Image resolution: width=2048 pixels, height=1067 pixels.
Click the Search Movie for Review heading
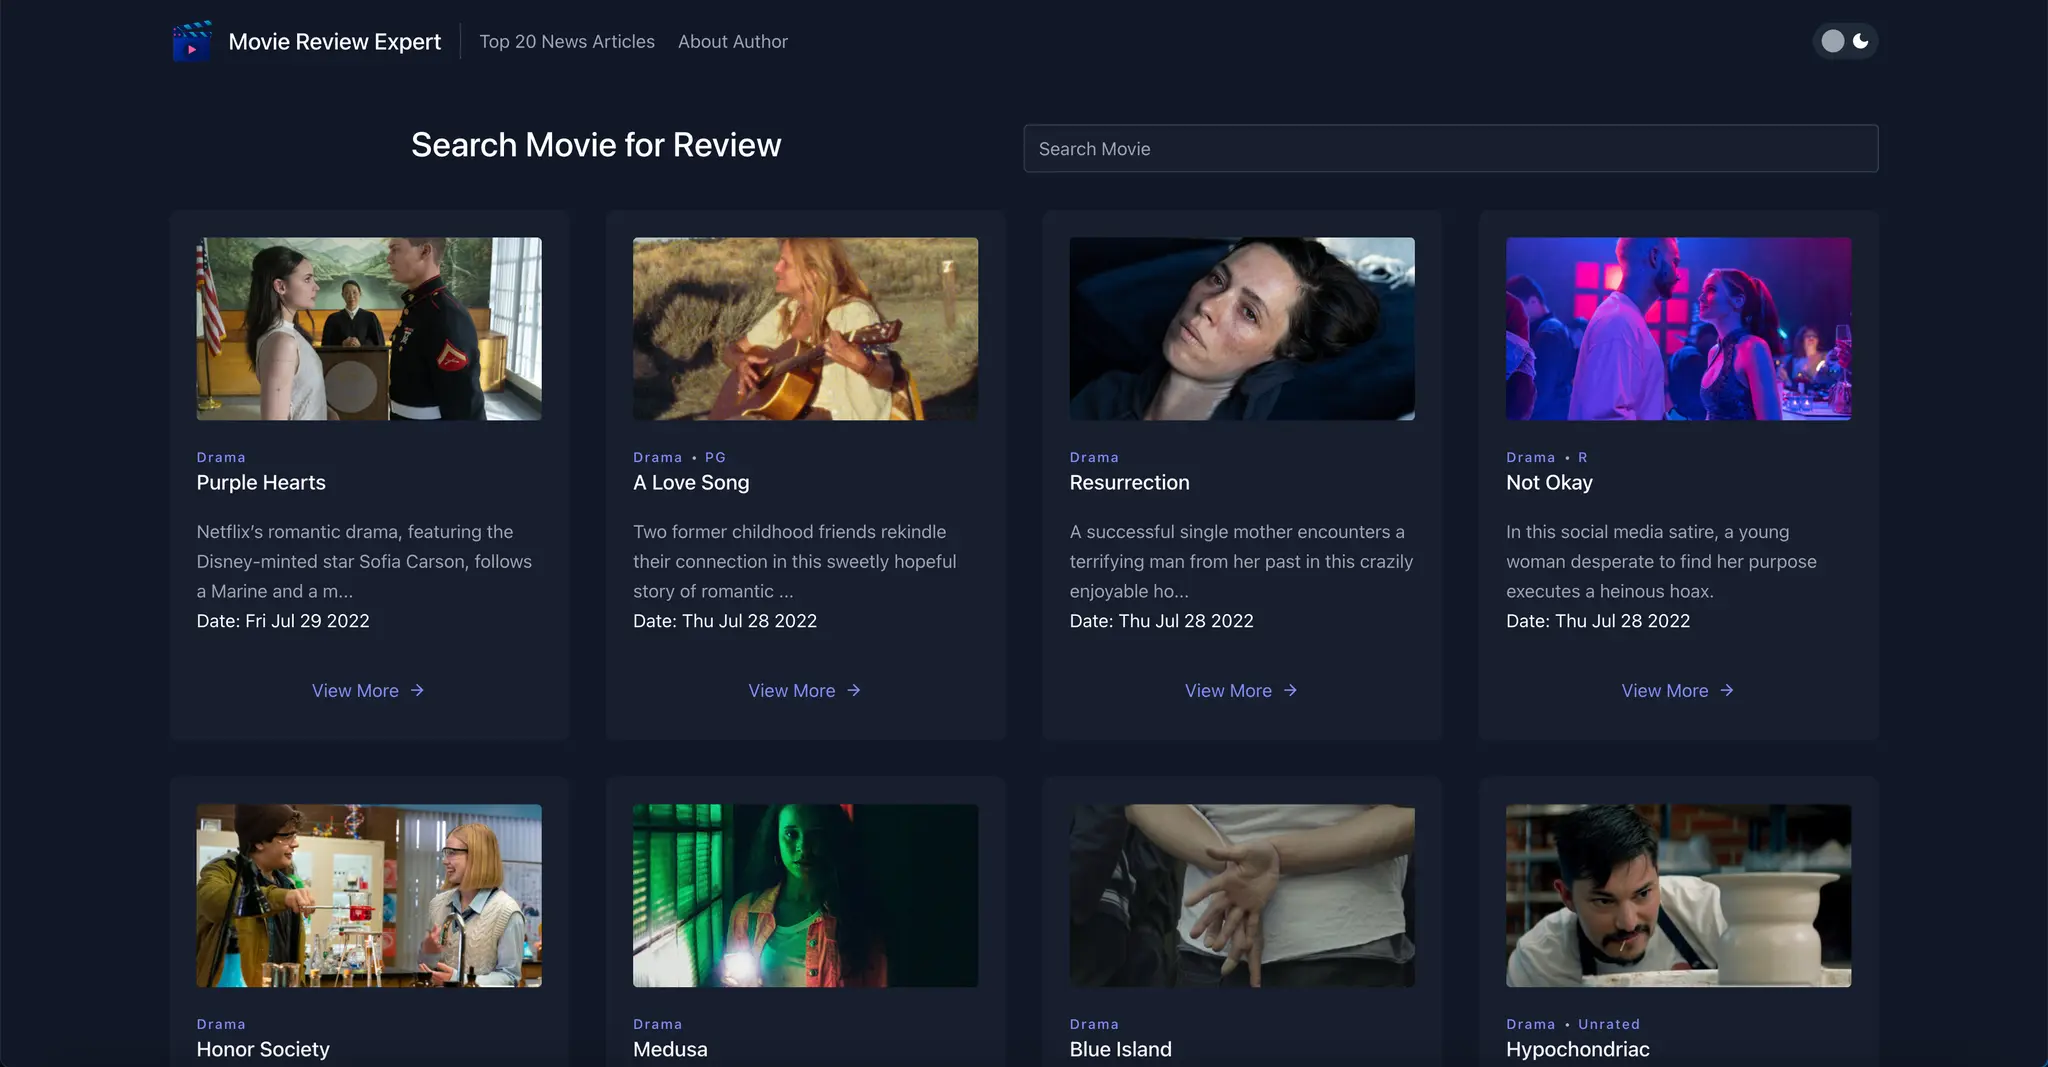coord(596,145)
